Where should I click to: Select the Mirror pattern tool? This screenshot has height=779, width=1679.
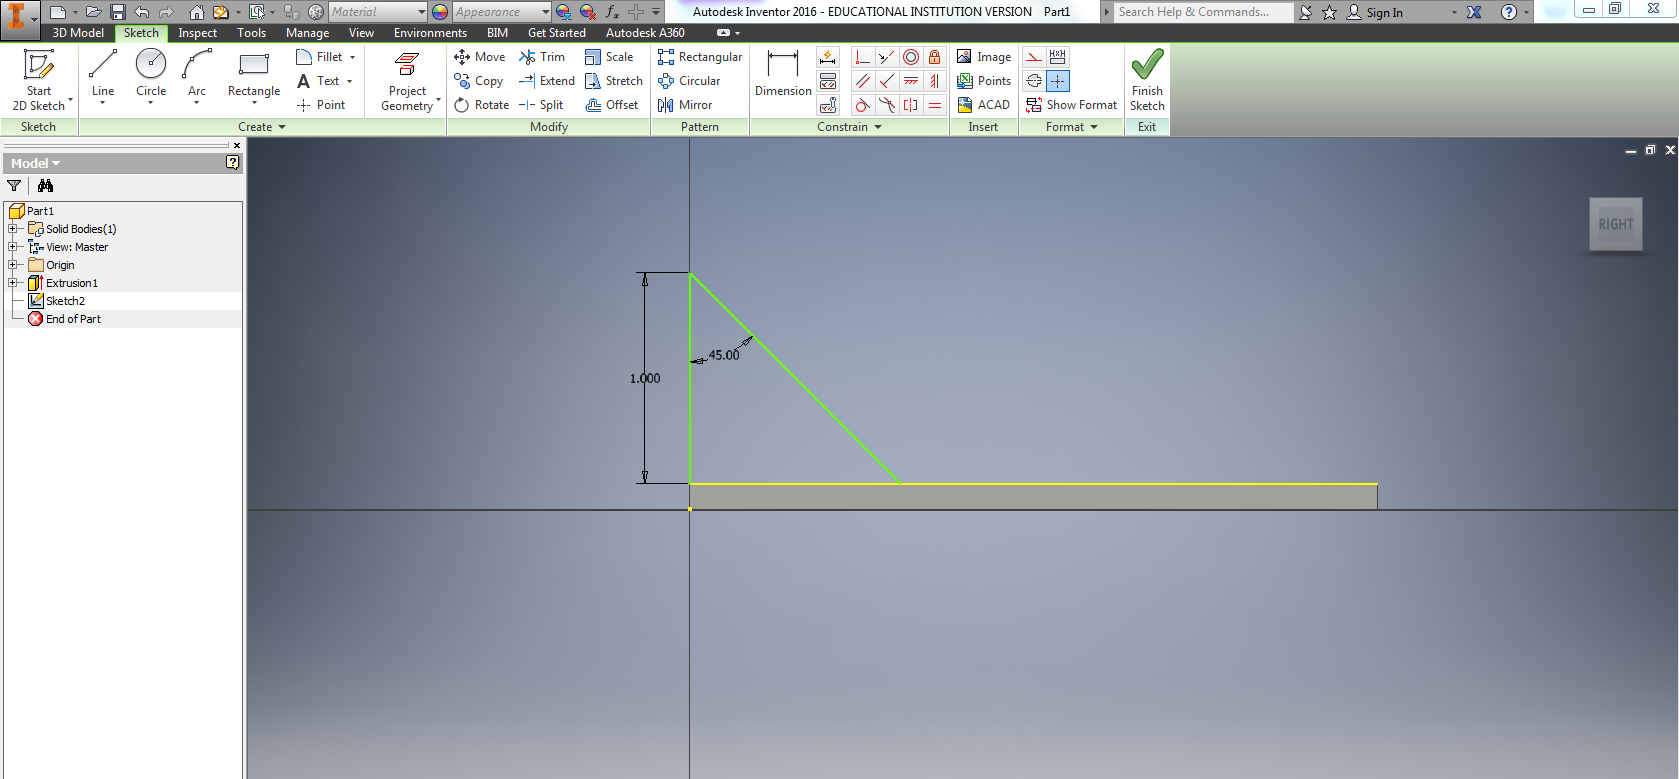[685, 105]
